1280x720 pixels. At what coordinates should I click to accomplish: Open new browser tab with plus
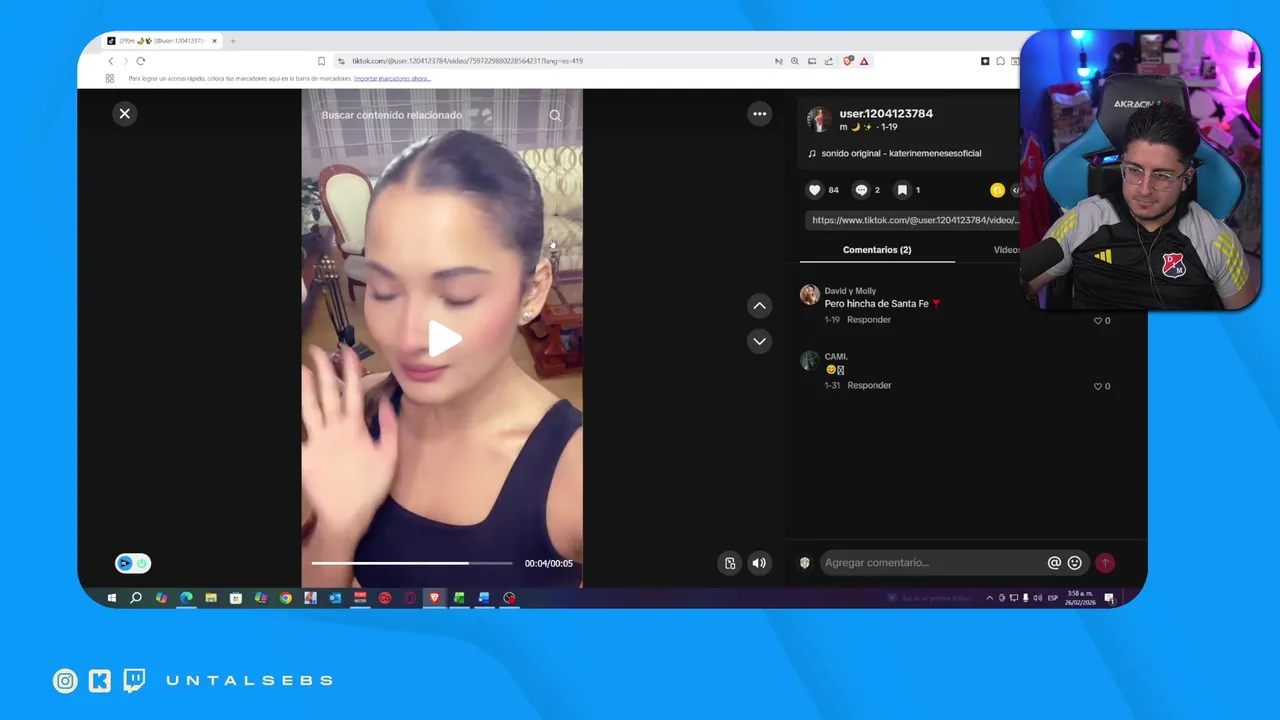233,41
